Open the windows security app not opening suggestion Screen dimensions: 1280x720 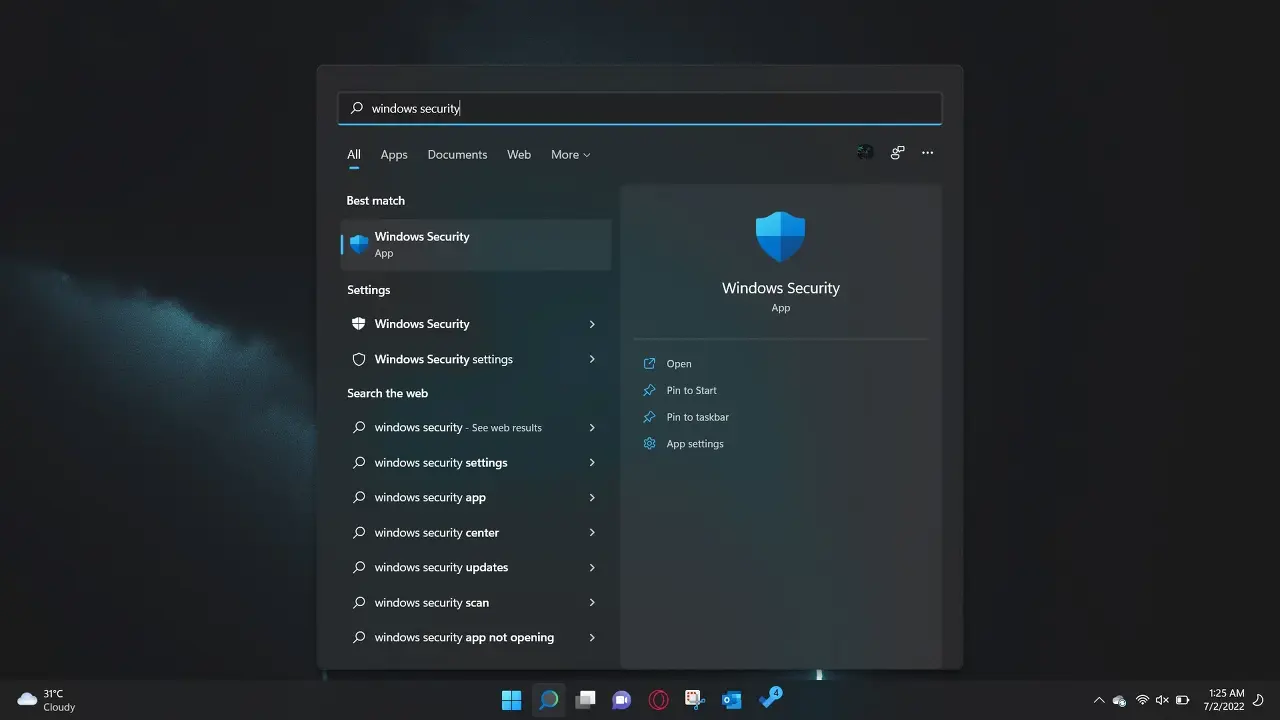(476, 638)
